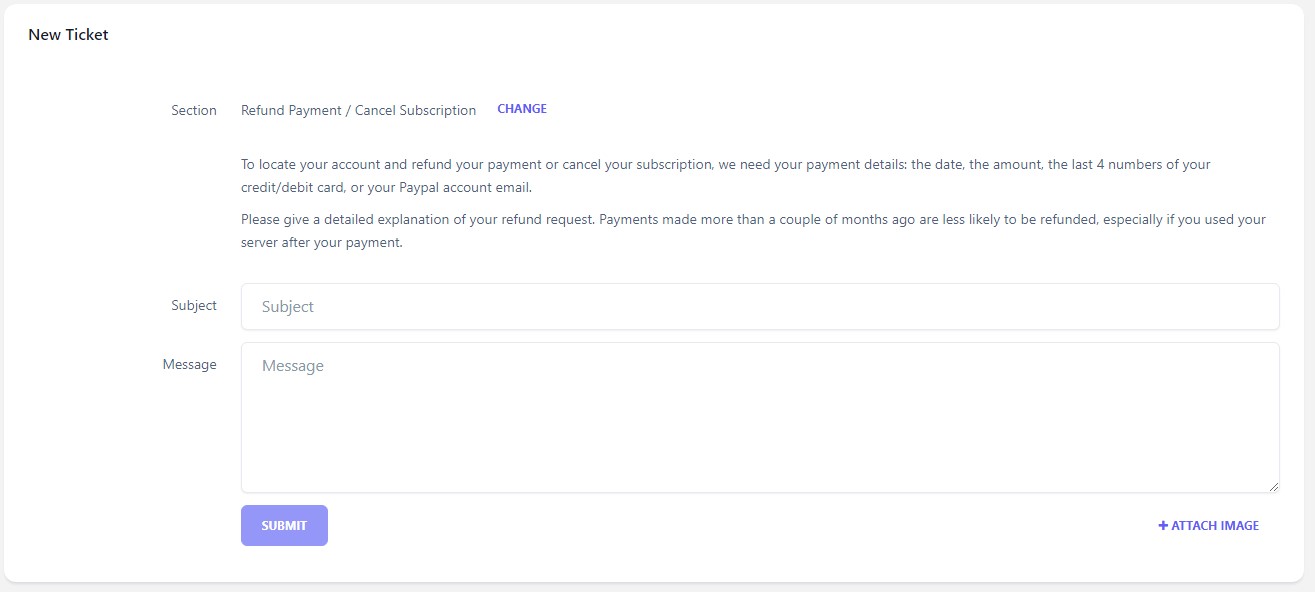The width and height of the screenshot is (1315, 592).
Task: Open the ATTACH IMAGE link
Action: (1208, 526)
